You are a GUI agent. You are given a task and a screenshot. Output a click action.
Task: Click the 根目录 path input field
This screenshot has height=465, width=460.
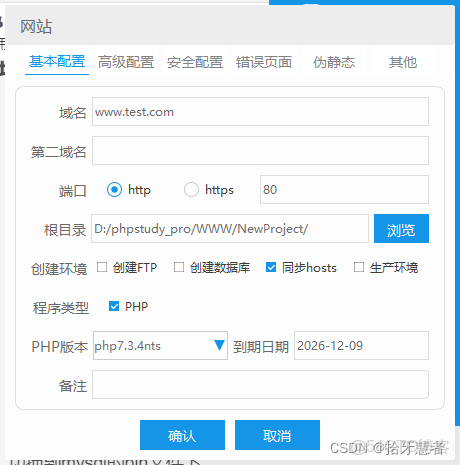pos(230,229)
